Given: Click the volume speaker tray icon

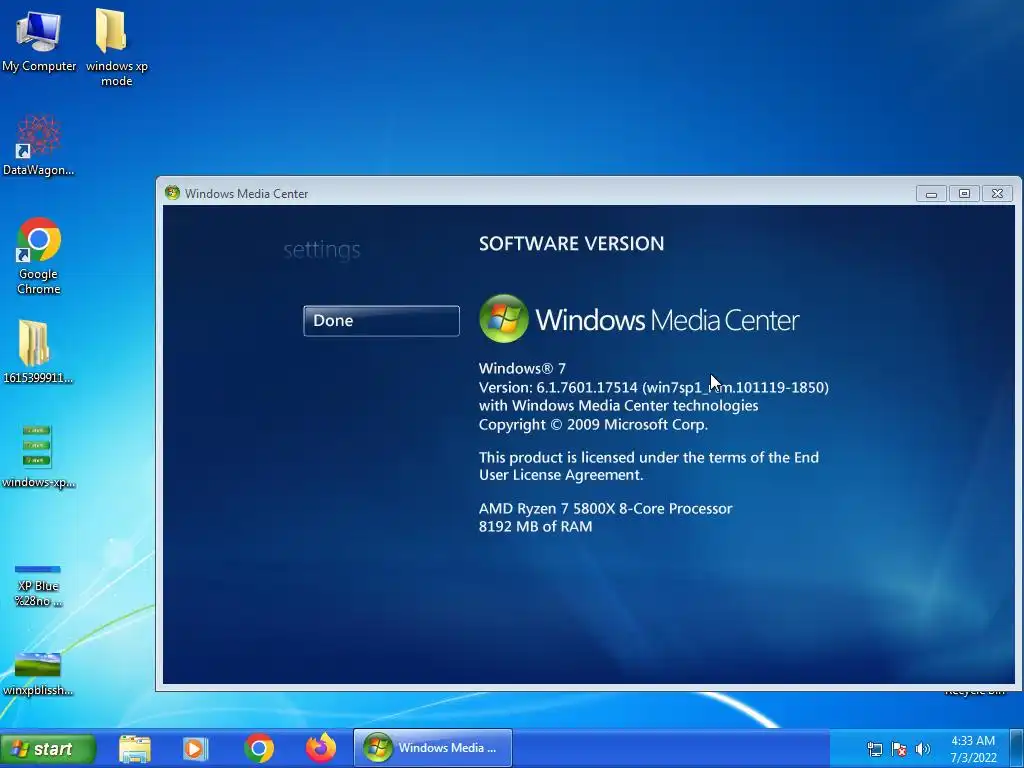Looking at the screenshot, I should click(922, 749).
